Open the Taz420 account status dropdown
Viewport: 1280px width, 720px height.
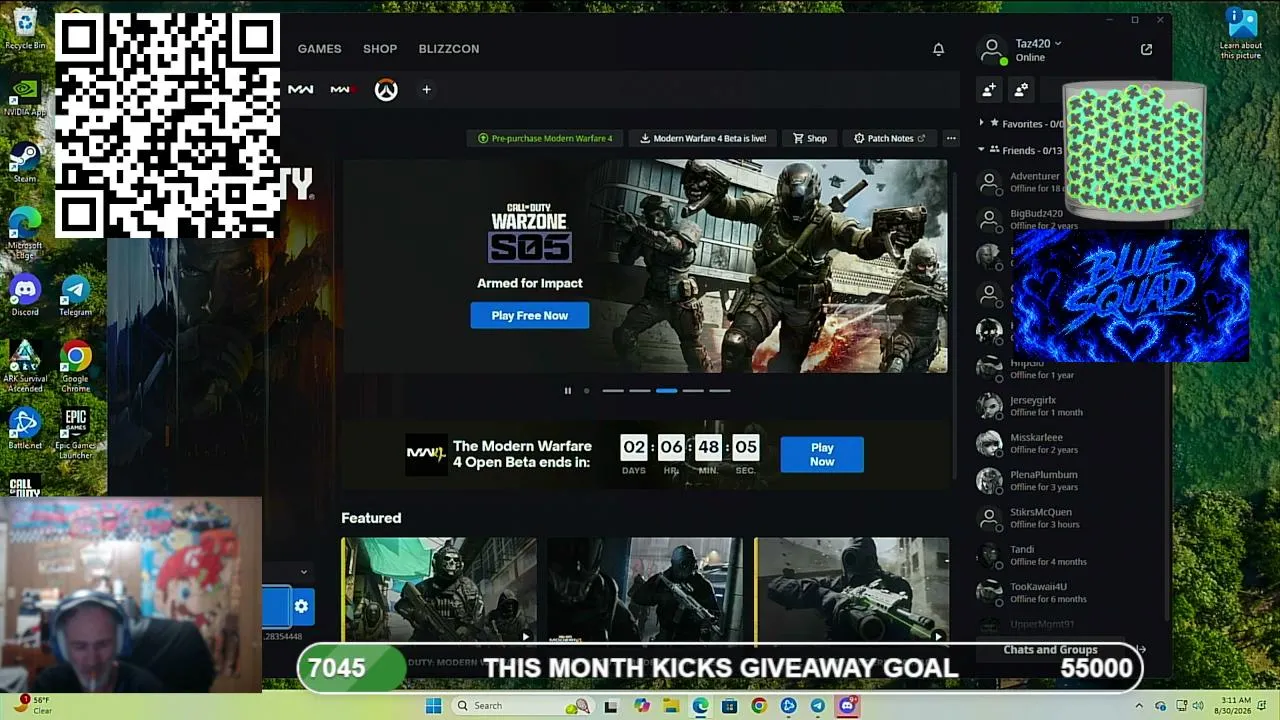[x=1038, y=44]
